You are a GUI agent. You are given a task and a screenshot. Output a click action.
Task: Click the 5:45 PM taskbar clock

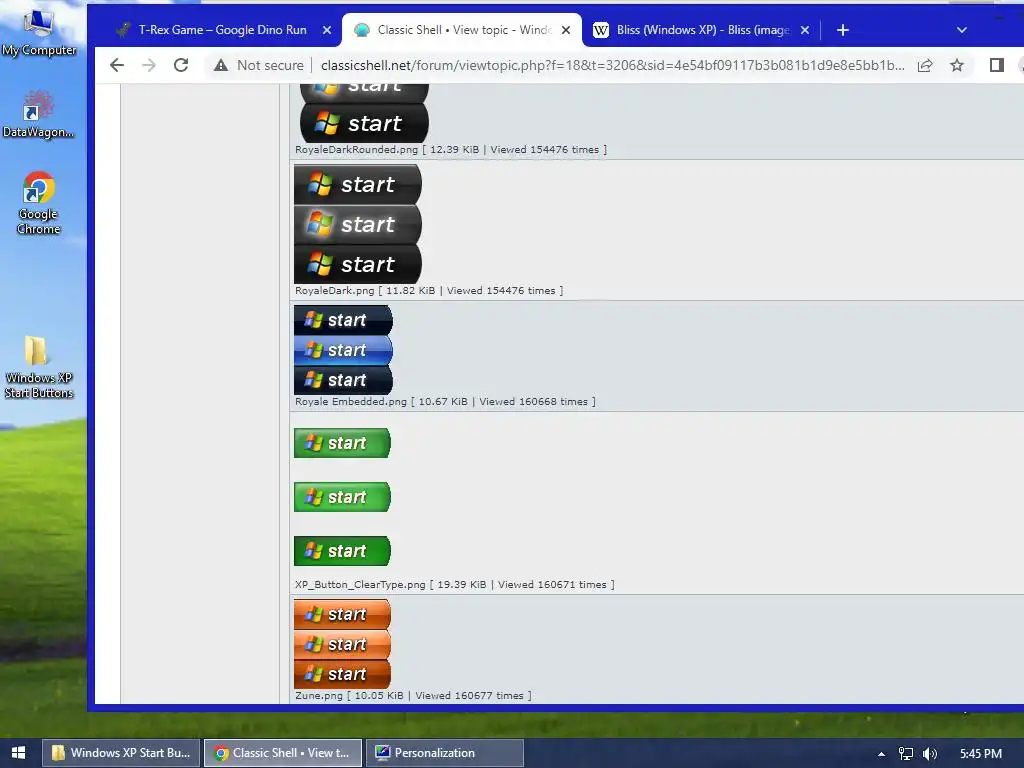[981, 754]
